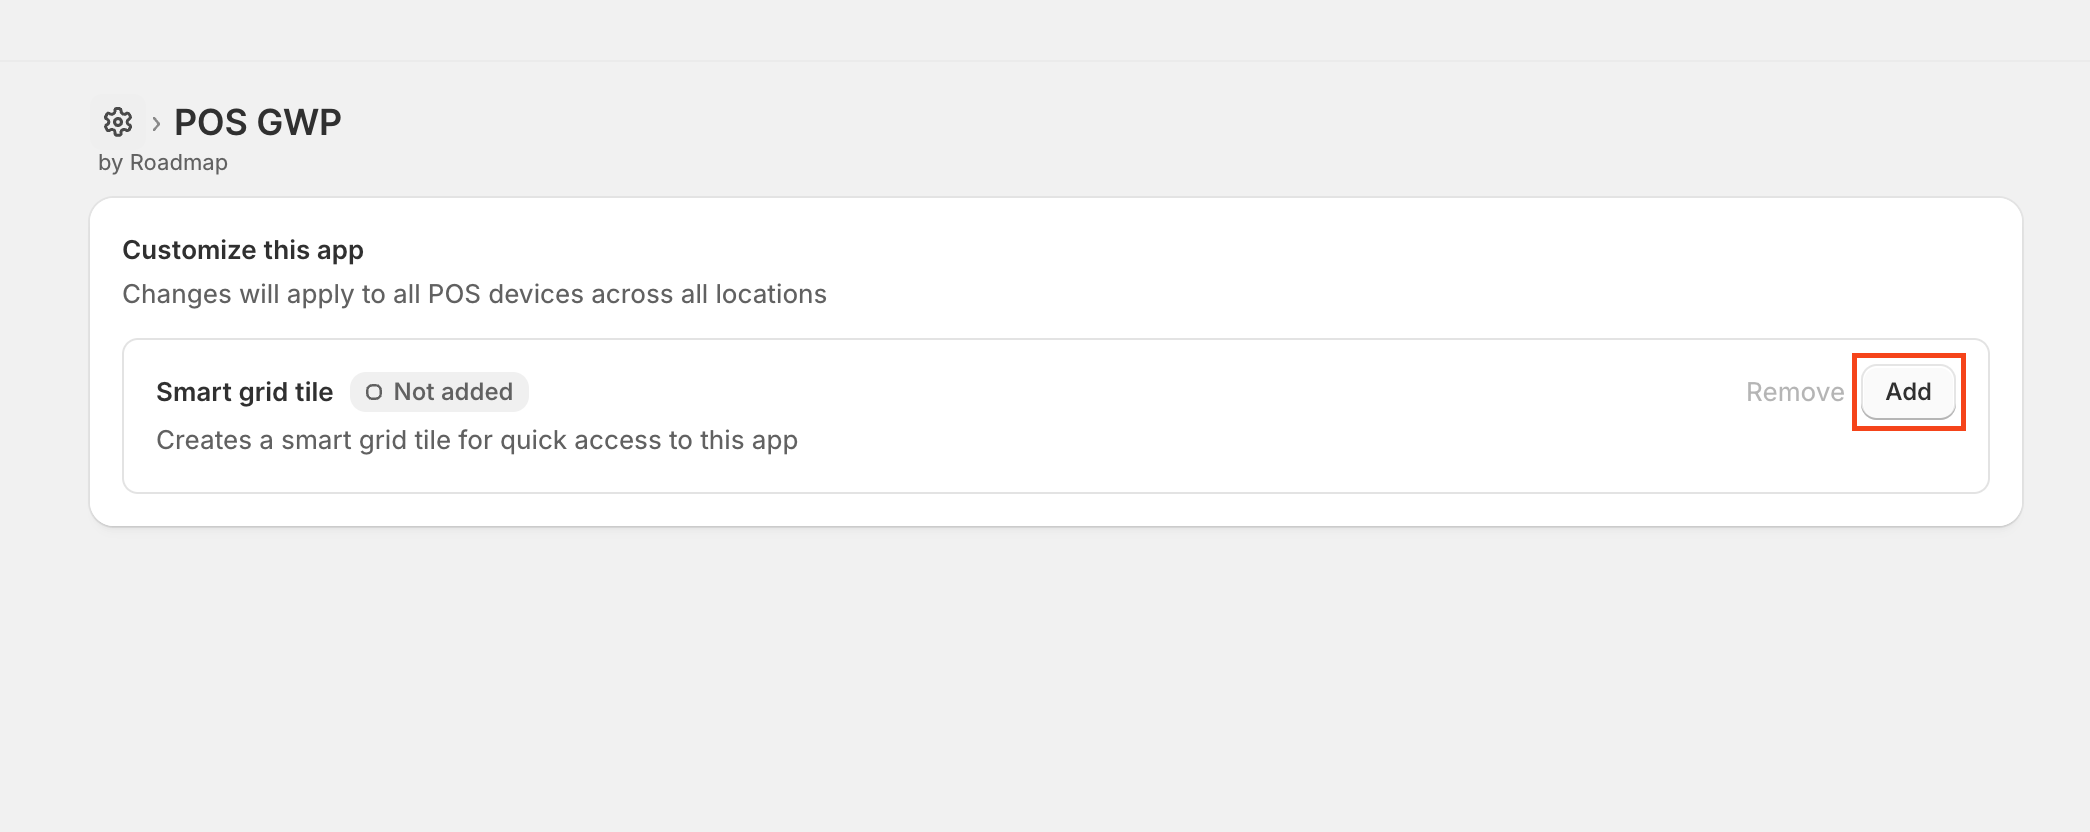Click the gear symbol left of the chevron
The height and width of the screenshot is (832, 2090).
point(119,122)
